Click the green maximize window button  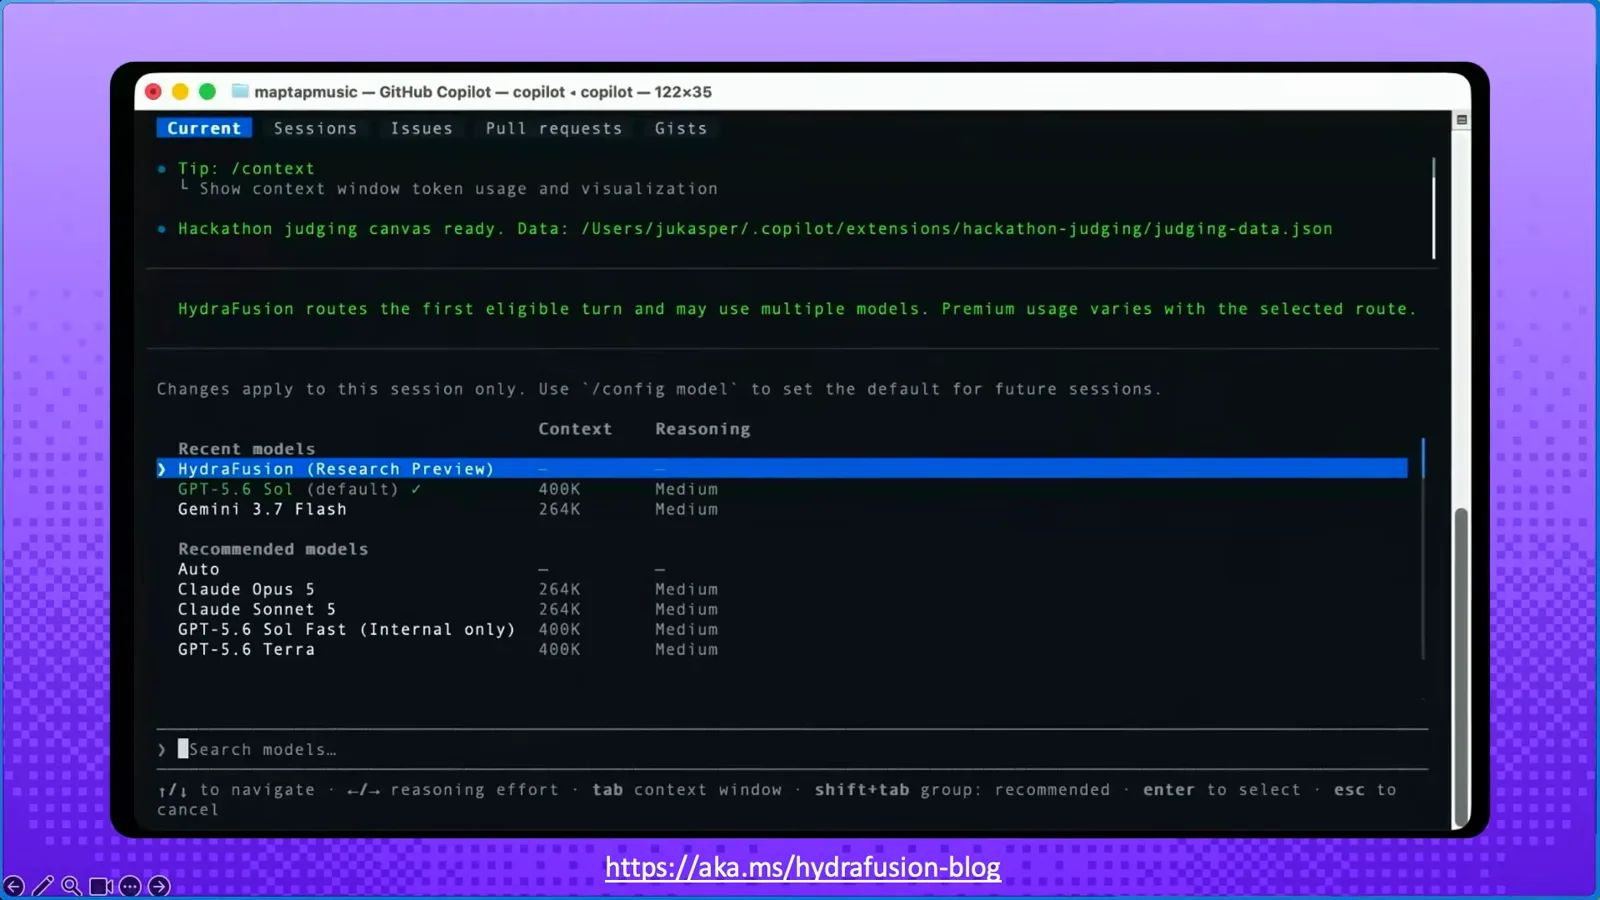click(x=207, y=91)
